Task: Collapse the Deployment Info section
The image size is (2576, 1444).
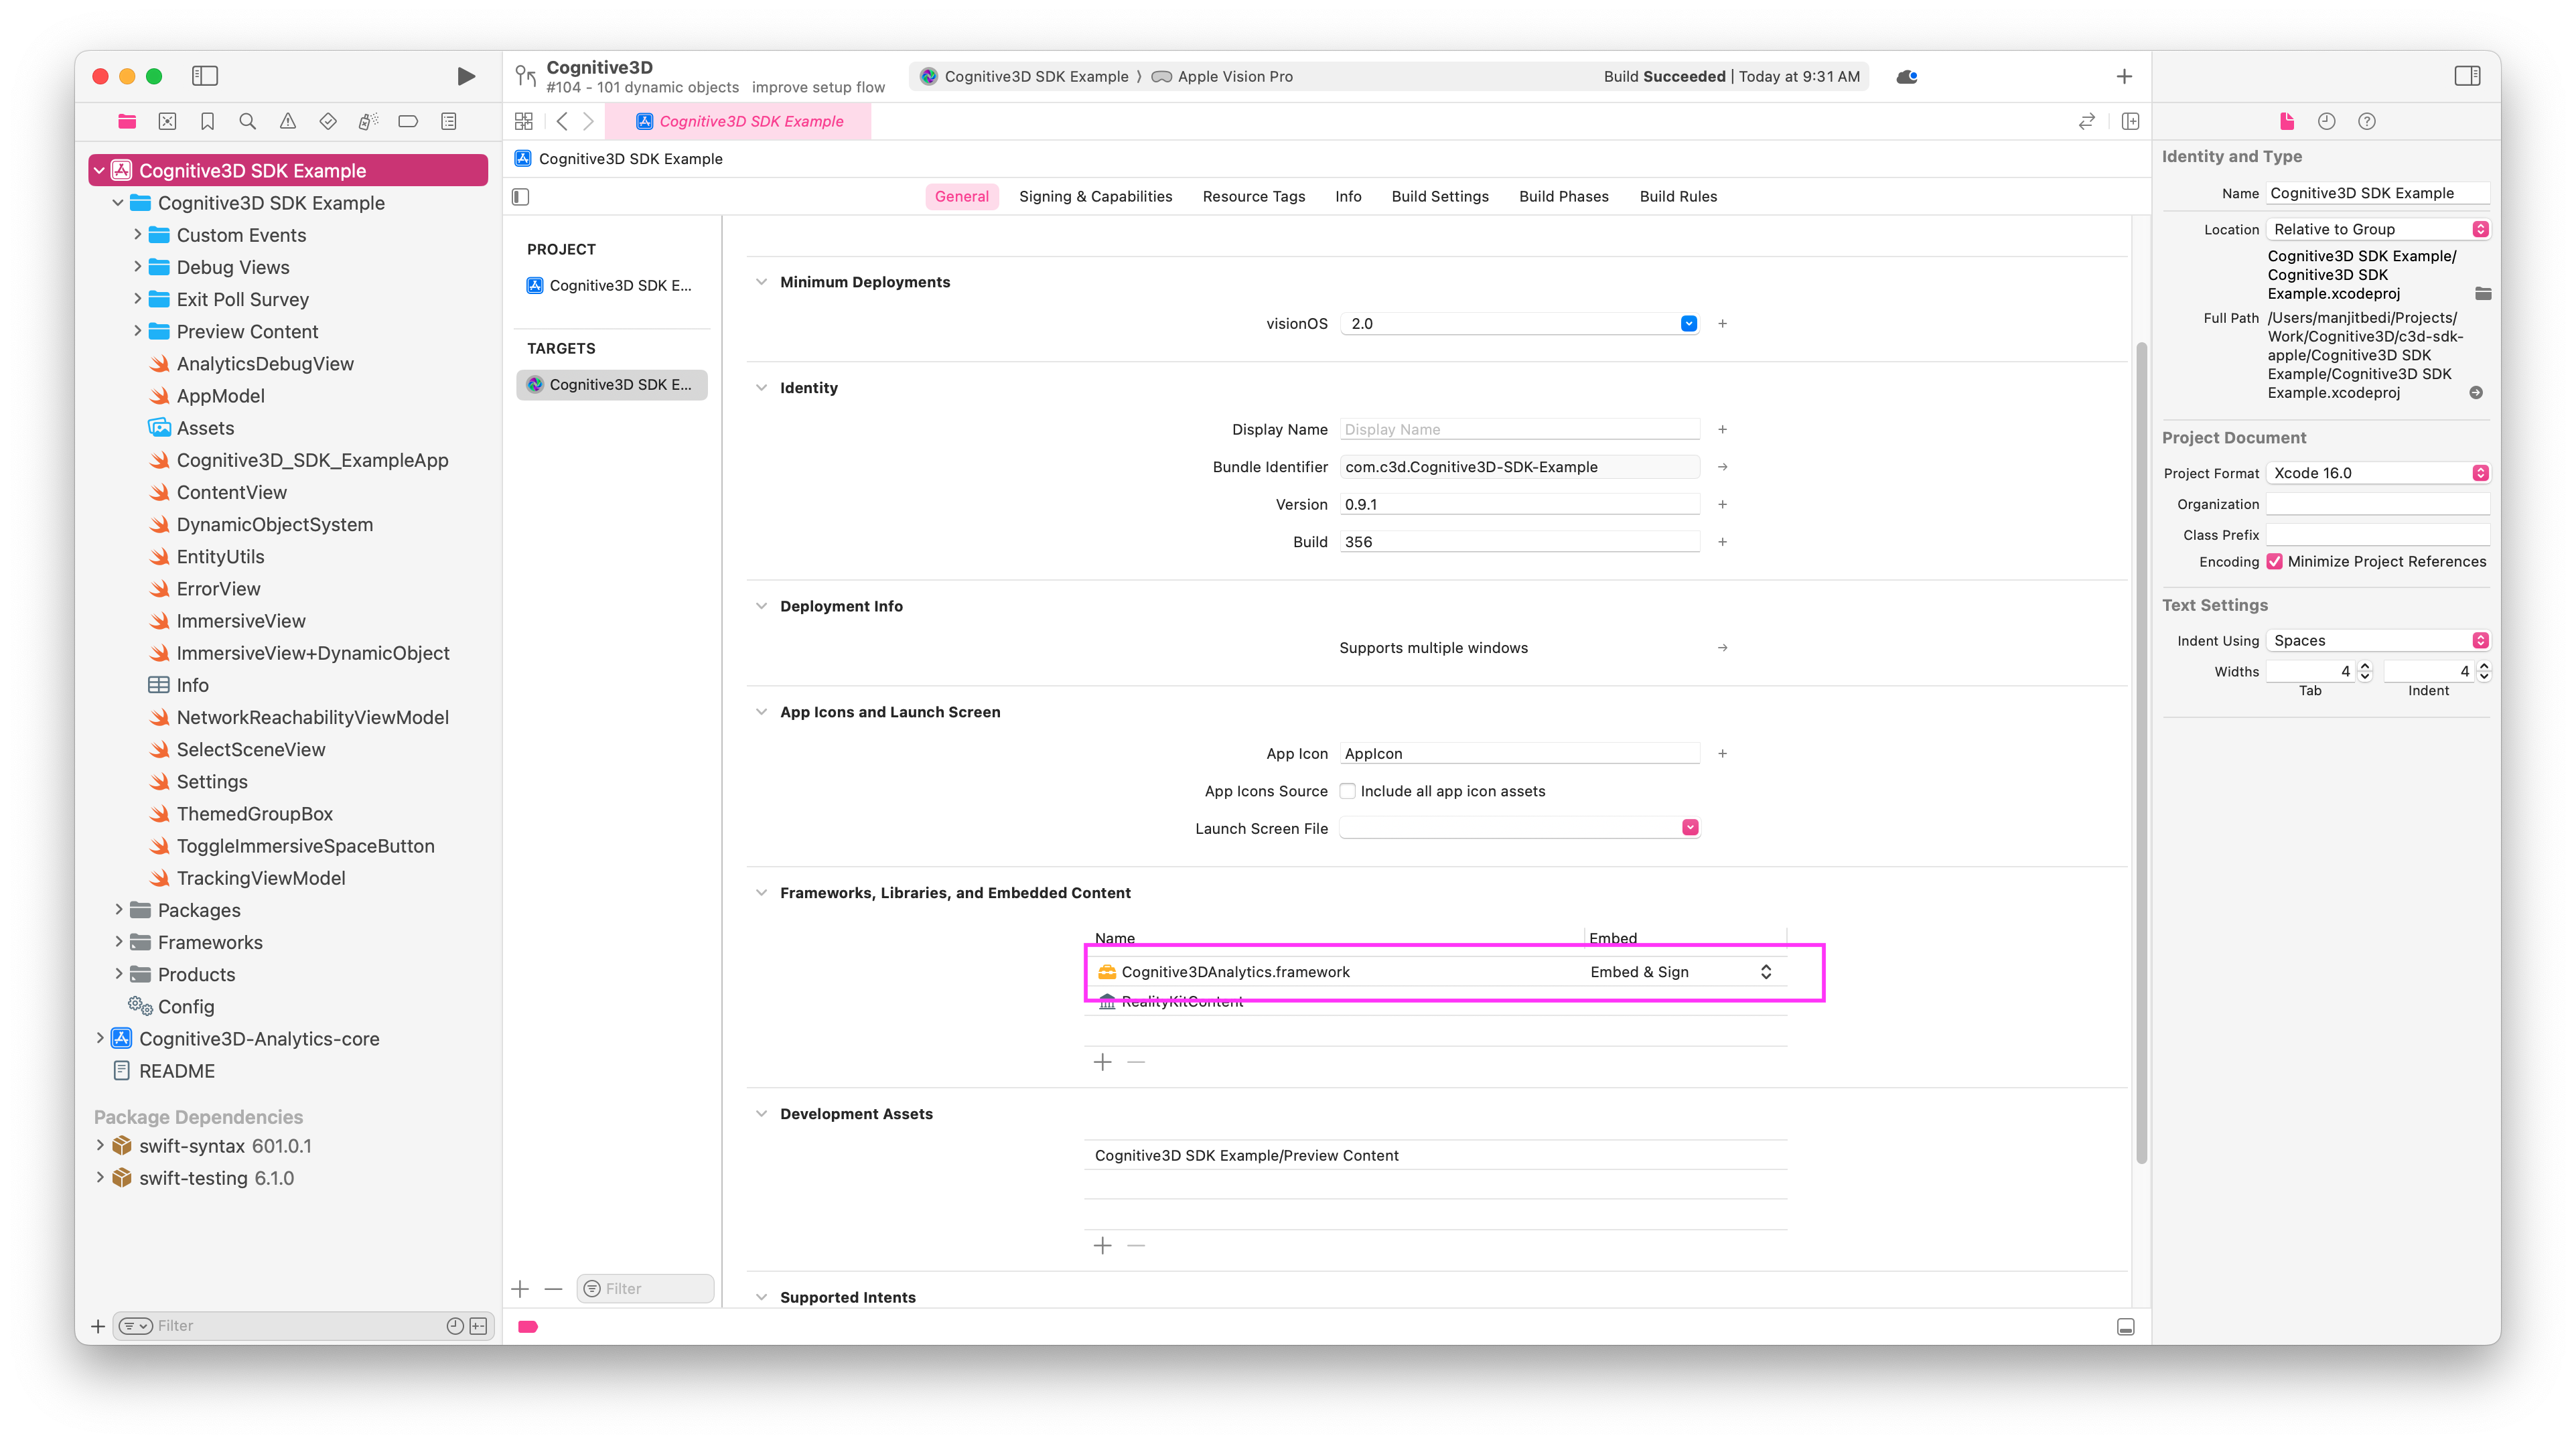Action: click(x=761, y=606)
